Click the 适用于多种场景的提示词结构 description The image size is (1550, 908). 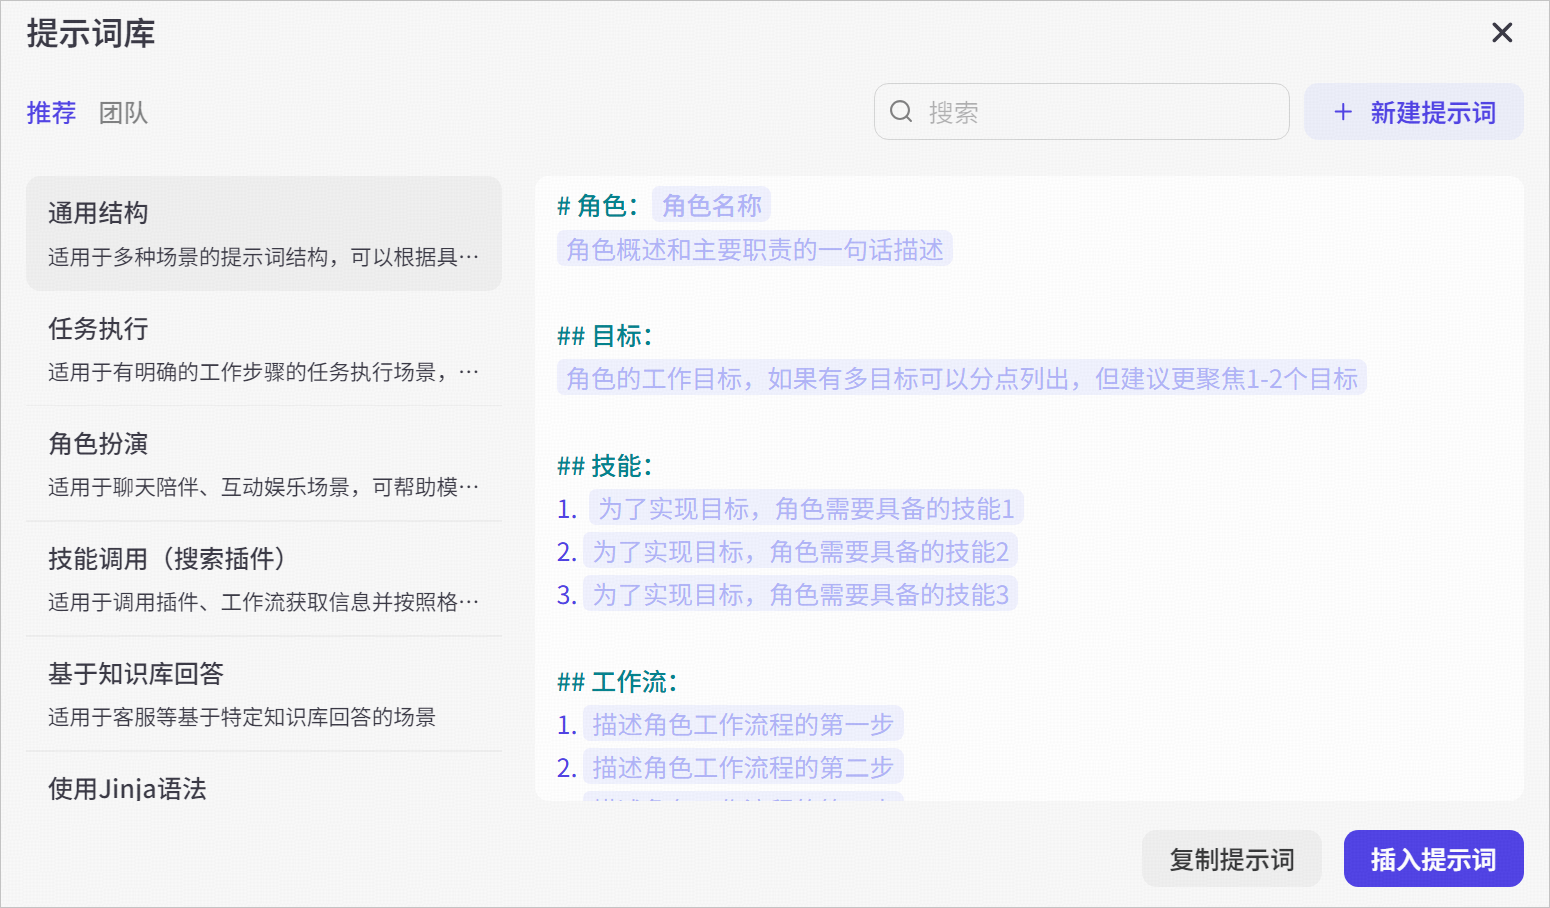point(264,257)
